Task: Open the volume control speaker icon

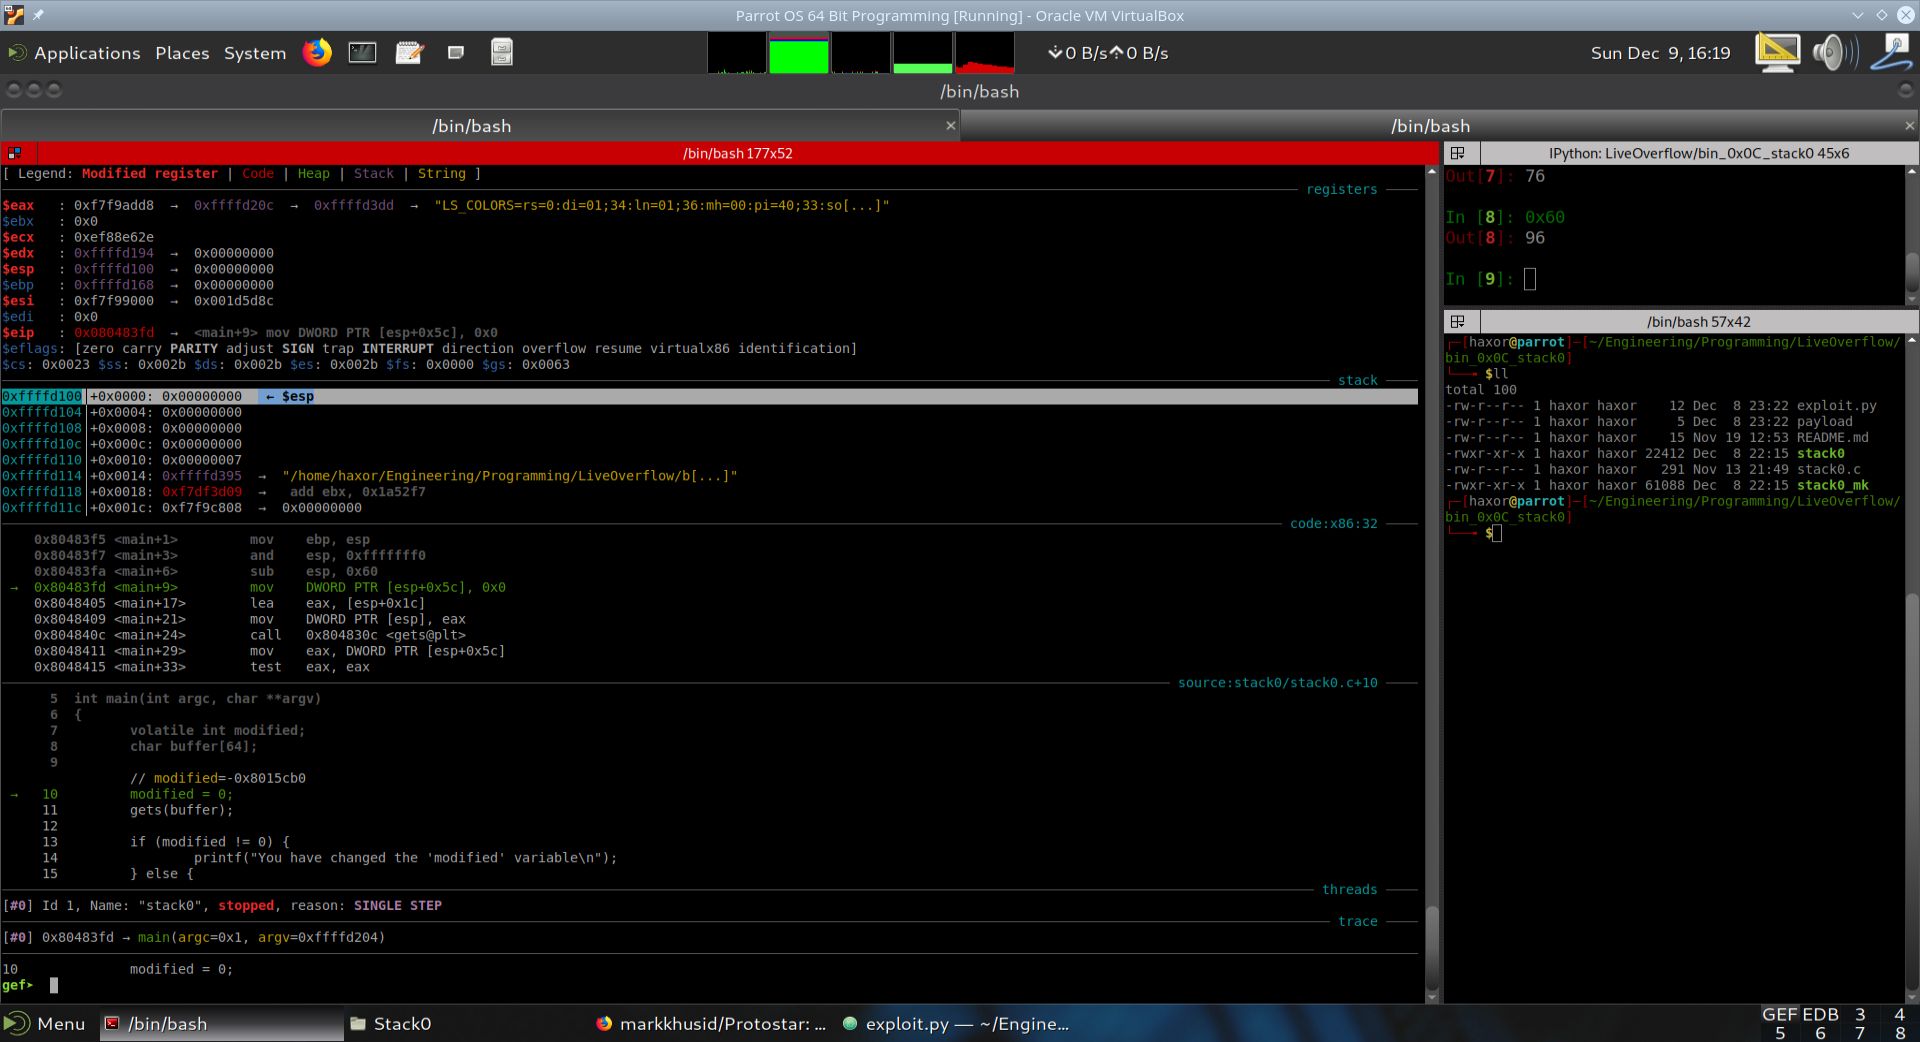Action: pyautogui.click(x=1835, y=52)
